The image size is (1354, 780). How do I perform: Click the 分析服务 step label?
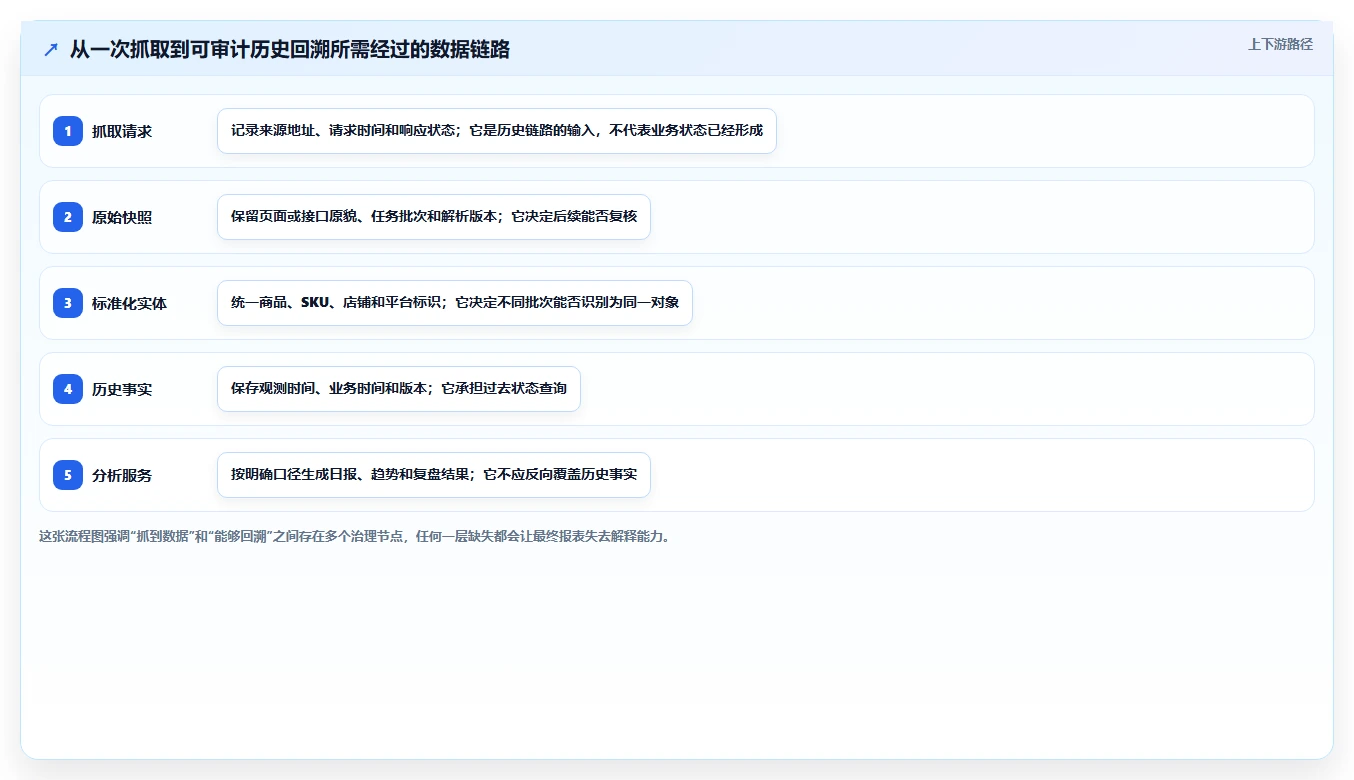click(x=122, y=475)
